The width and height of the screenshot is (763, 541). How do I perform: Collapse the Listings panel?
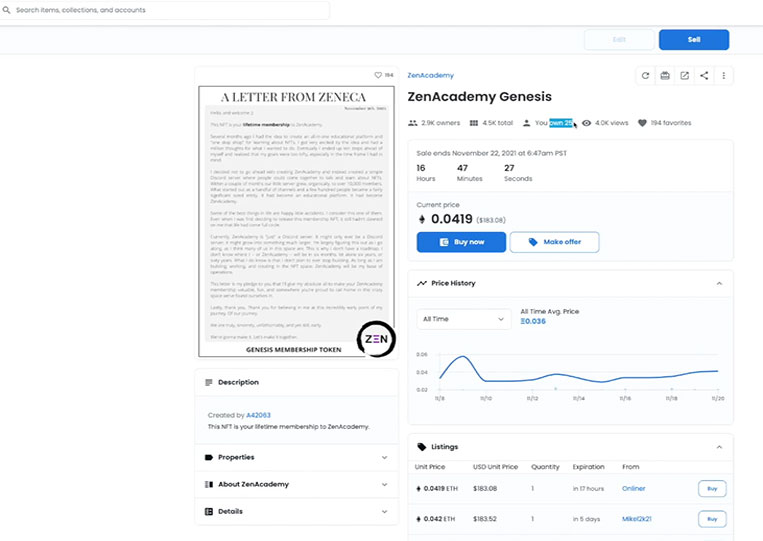719,447
